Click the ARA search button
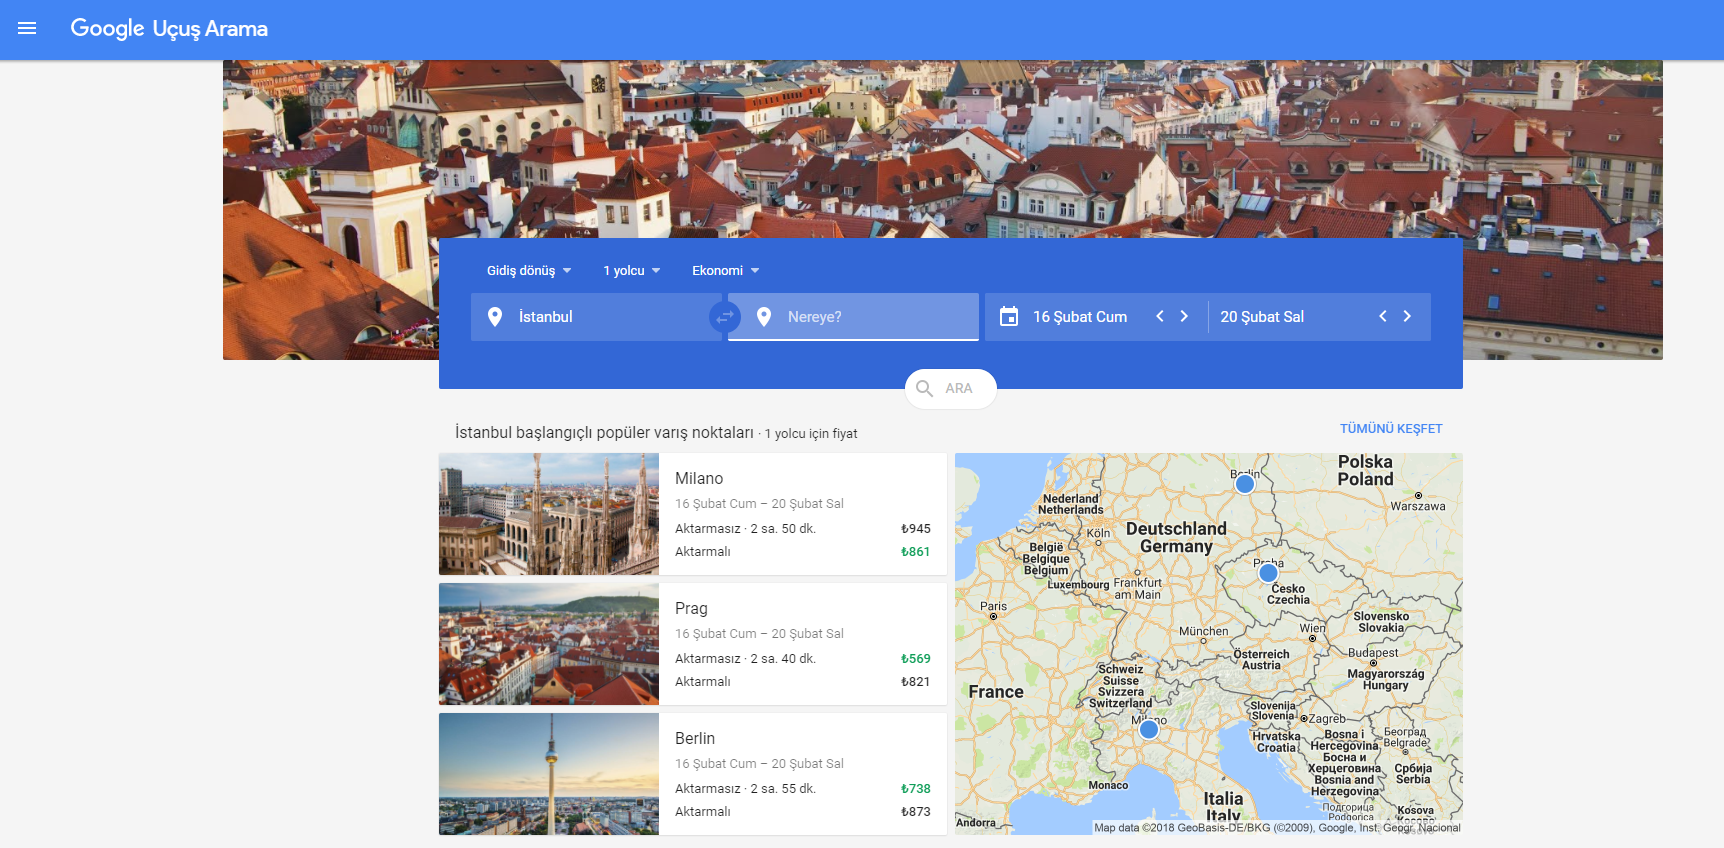Screen dimensions: 1724x848 [x=951, y=389]
